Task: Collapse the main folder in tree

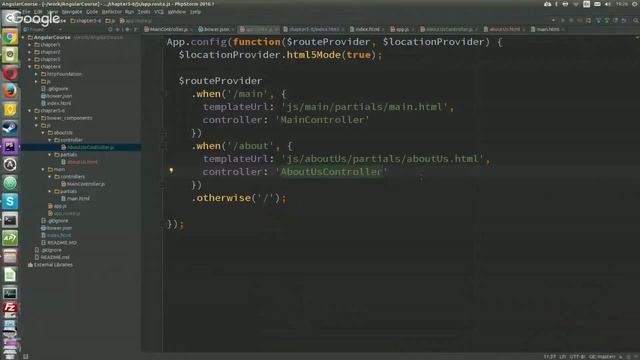Action: tap(43, 169)
